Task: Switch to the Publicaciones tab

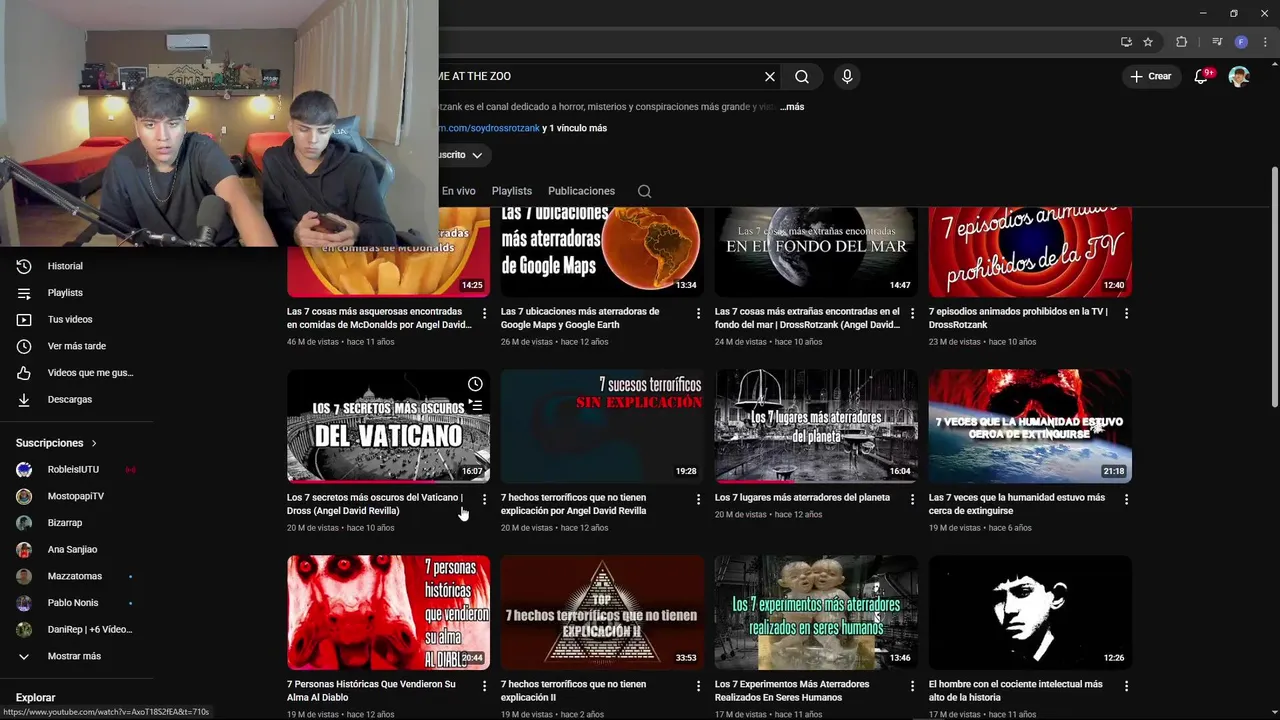Action: pos(581,191)
